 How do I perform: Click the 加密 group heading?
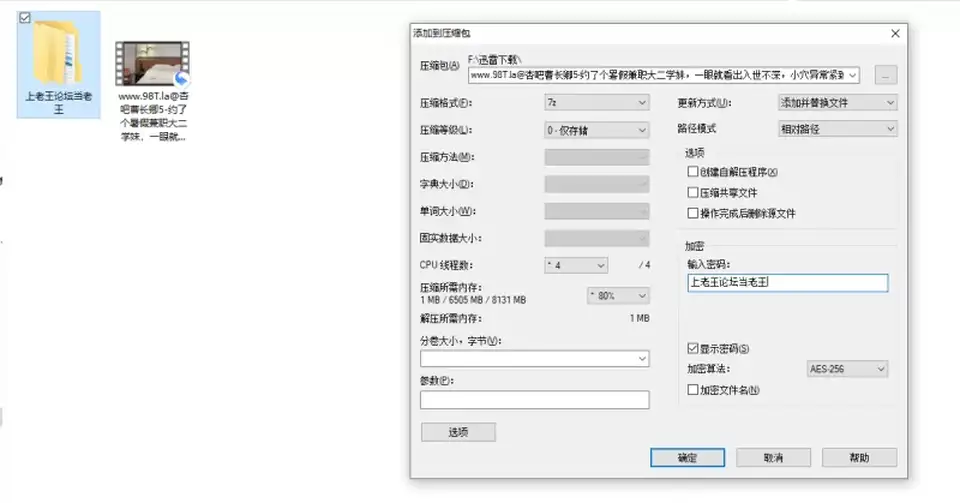point(694,246)
